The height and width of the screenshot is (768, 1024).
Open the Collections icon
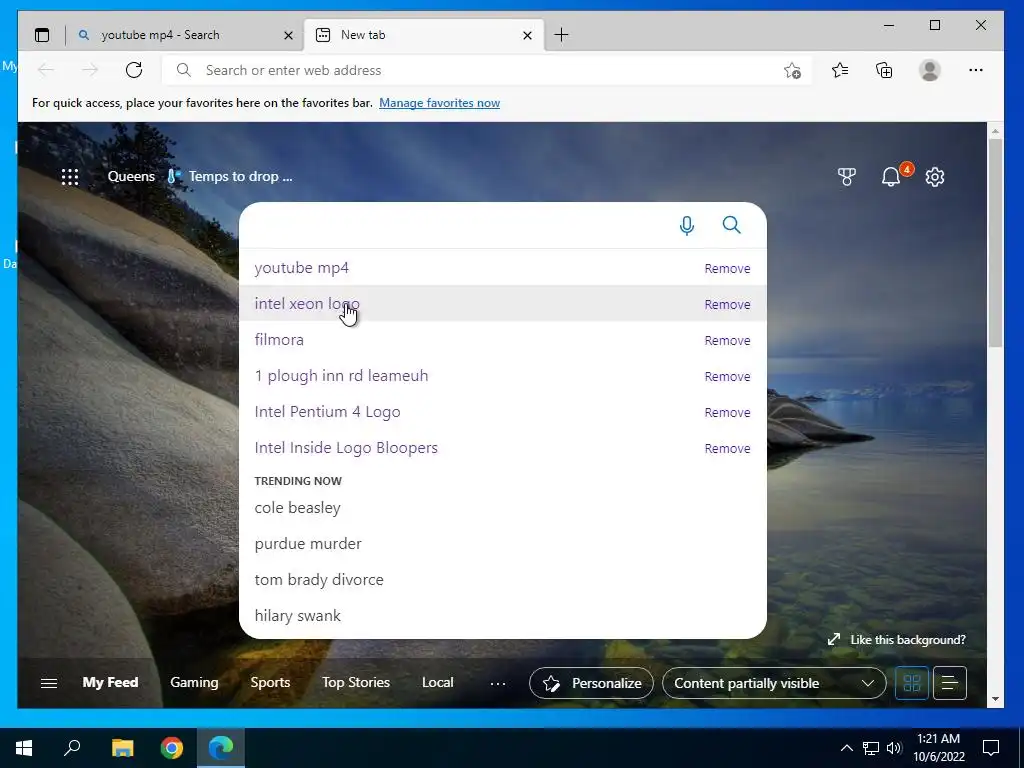click(884, 70)
